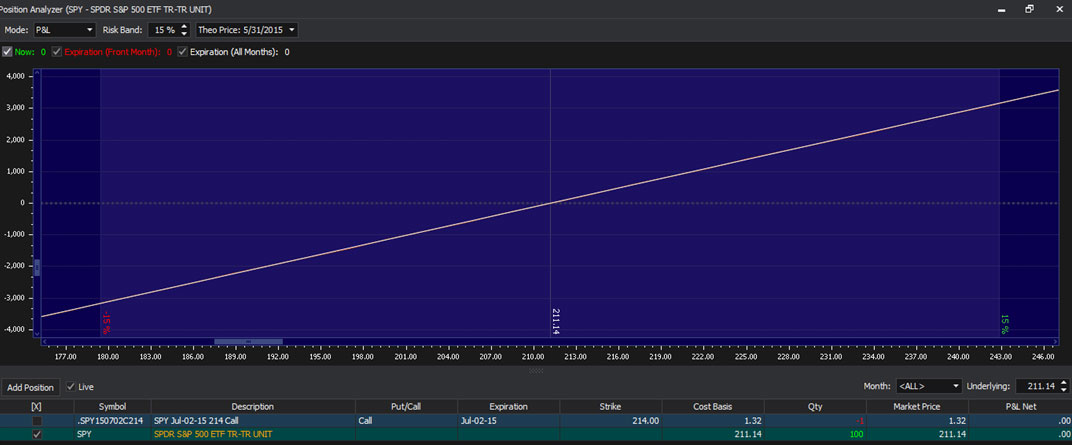Toggle Expiration (Front Month) checkbox
Screen dimensions: 1073x445
pyautogui.click(x=57, y=52)
